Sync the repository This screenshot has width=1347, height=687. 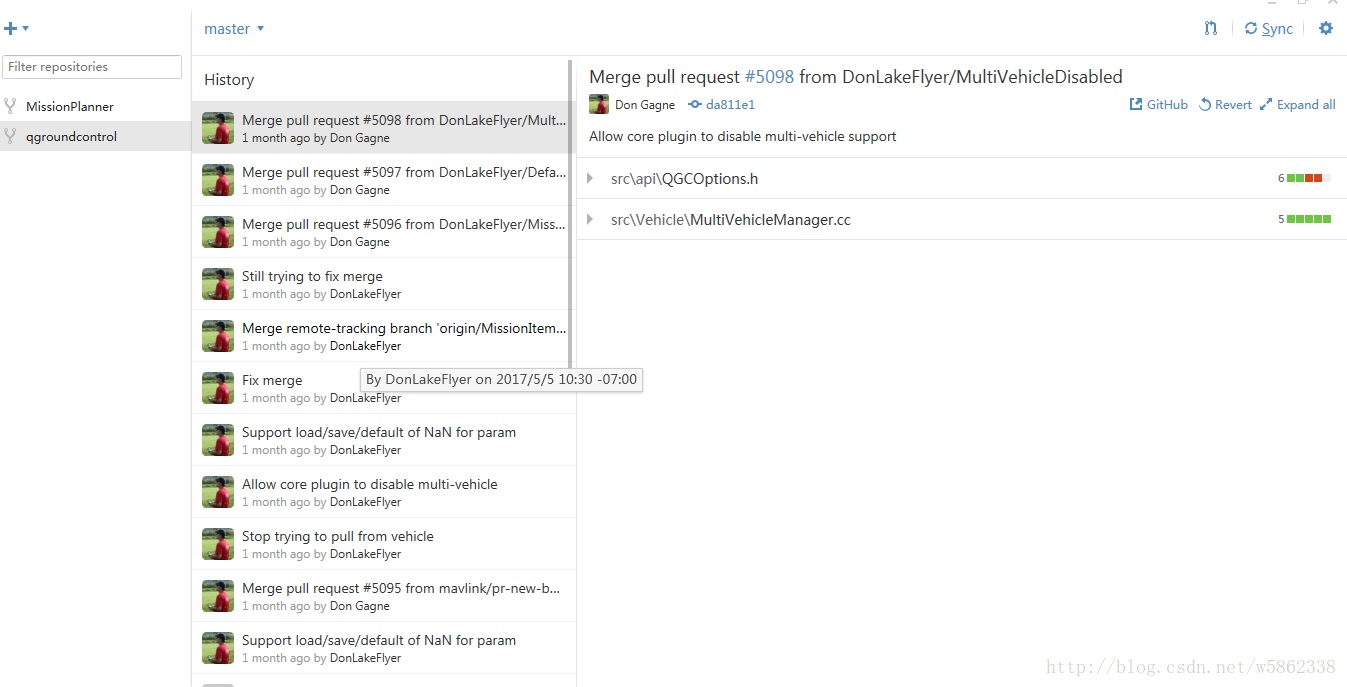(x=1269, y=29)
